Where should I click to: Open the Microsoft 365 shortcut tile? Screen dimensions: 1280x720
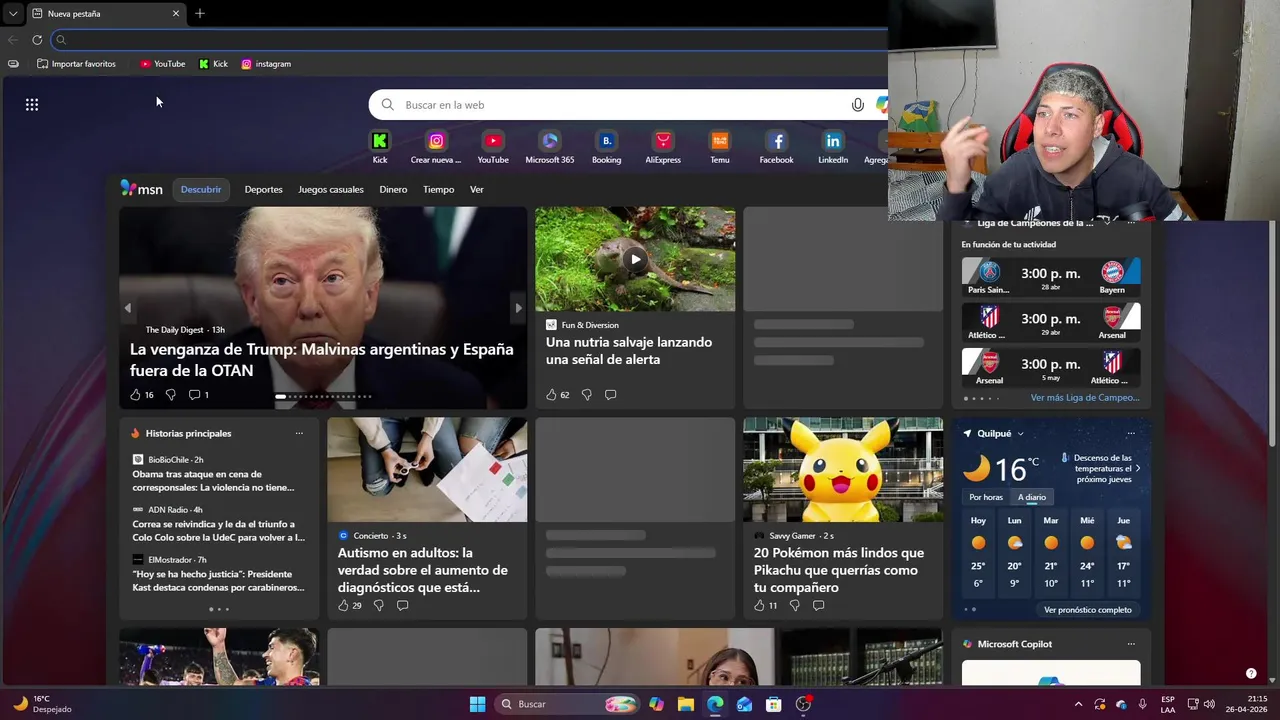[x=549, y=147]
